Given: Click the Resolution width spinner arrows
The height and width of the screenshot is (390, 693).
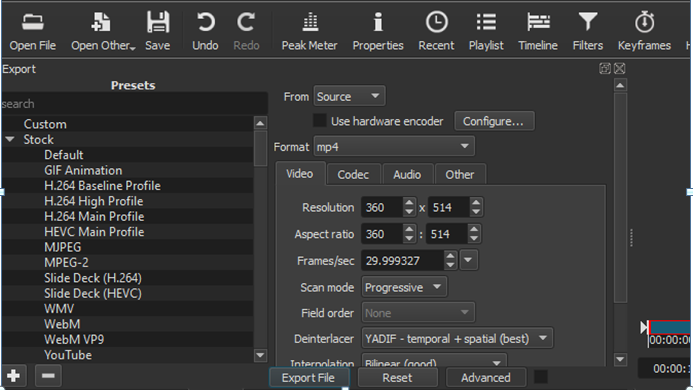Looking at the screenshot, I should pos(409,207).
